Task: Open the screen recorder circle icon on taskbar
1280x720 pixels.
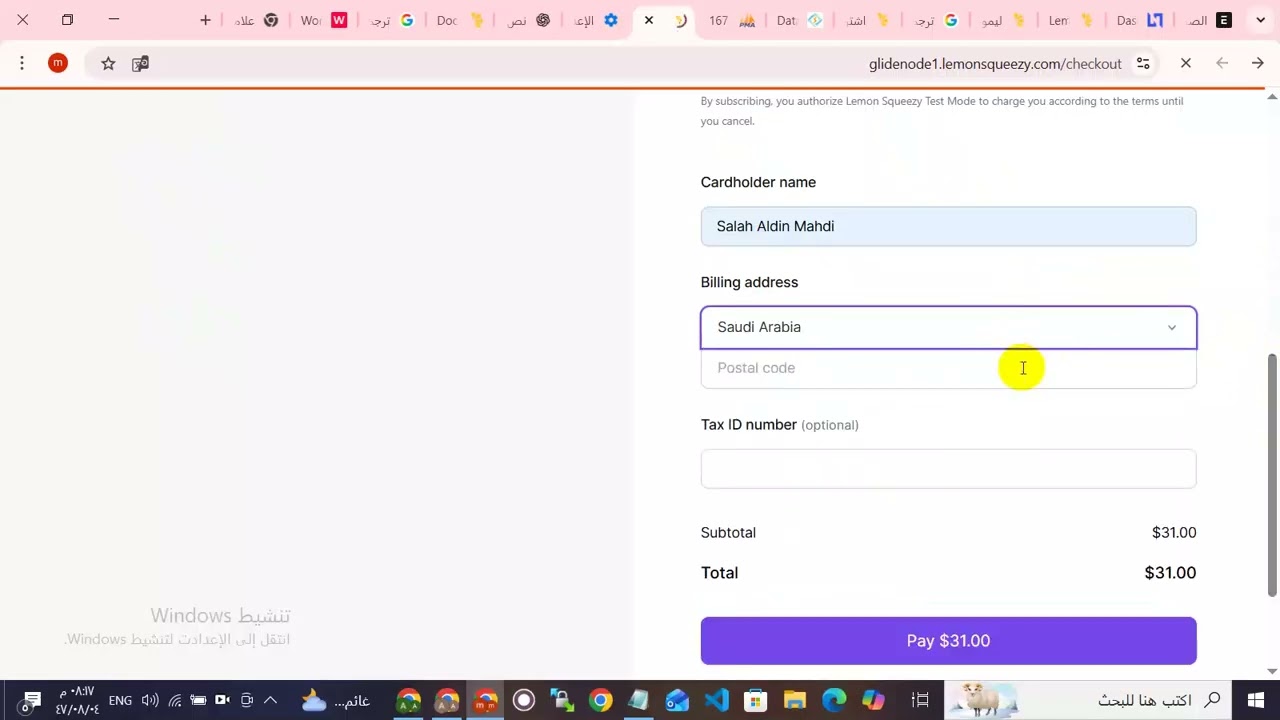Action: click(x=524, y=700)
